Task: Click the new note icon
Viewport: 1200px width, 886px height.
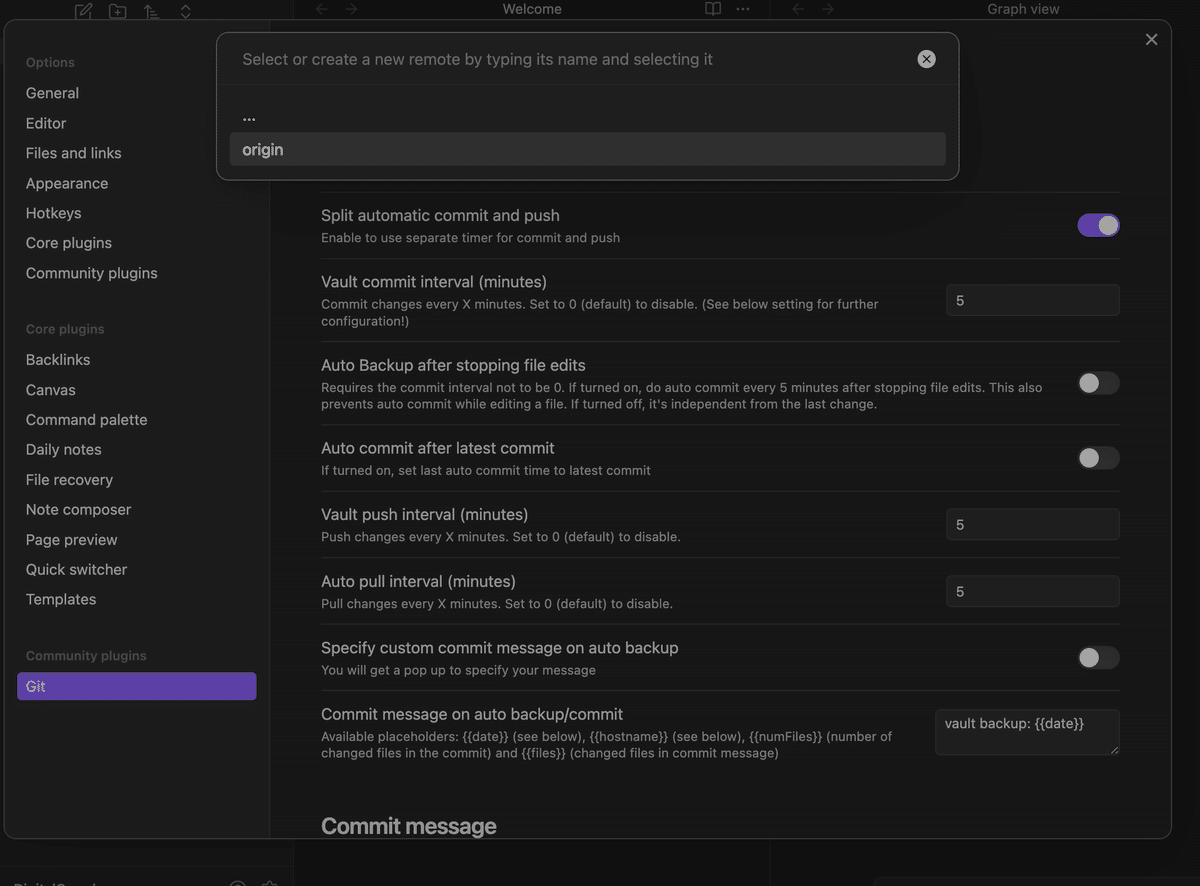Action: tap(84, 11)
